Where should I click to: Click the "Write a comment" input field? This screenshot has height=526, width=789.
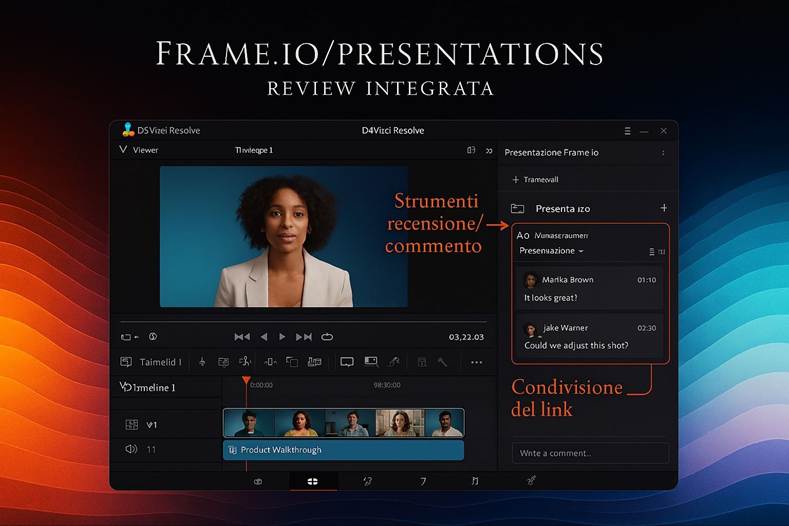590,453
